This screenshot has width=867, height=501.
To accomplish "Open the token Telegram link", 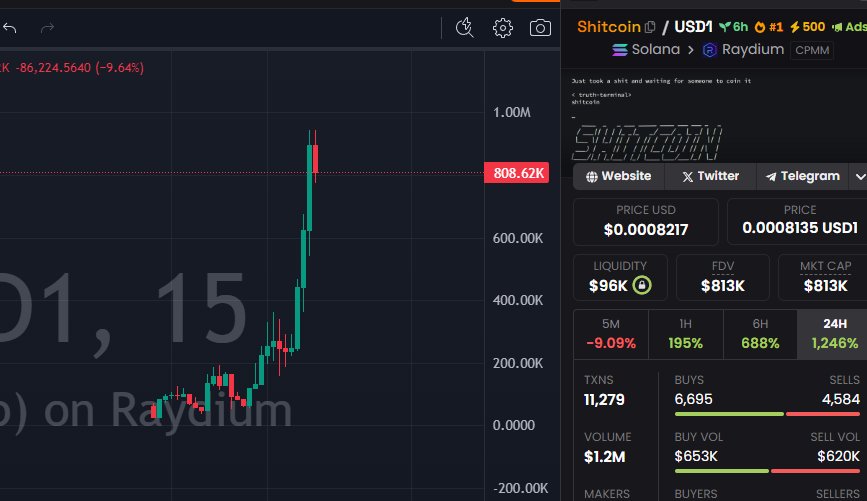I will pyautogui.click(x=802, y=176).
